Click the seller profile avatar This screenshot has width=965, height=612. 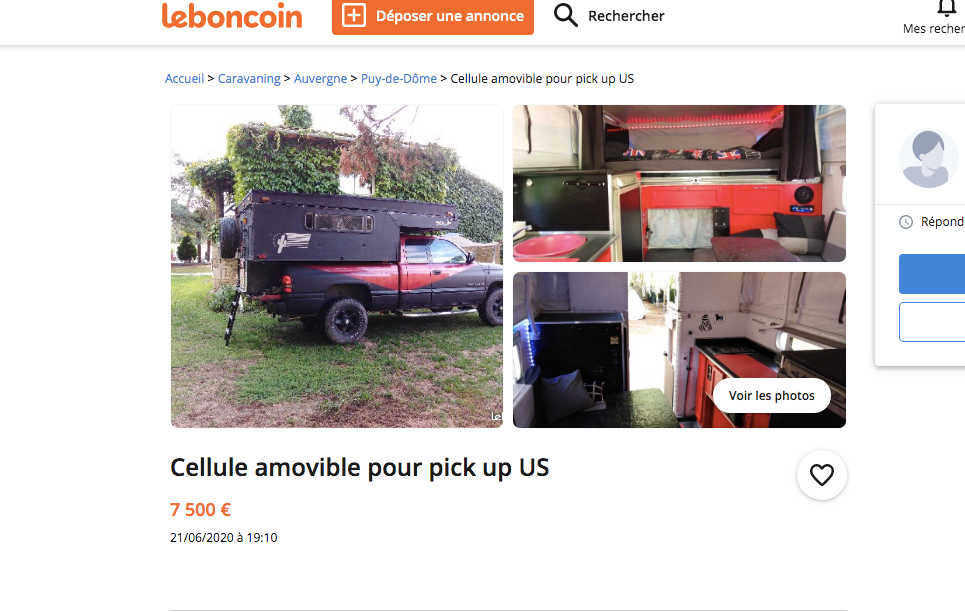tap(928, 158)
